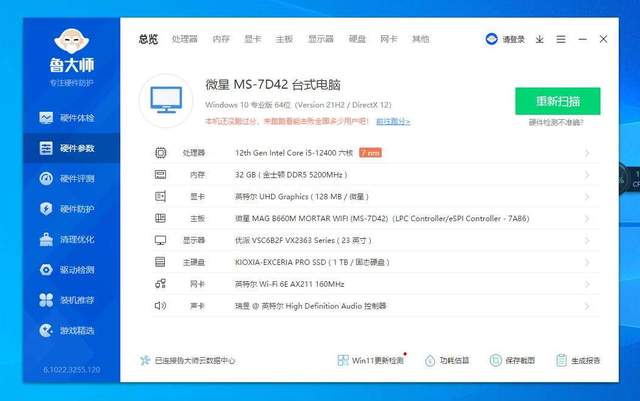Open Win11更新检测 tool
Image resolution: width=640 pixels, height=401 pixels.
coord(371,360)
